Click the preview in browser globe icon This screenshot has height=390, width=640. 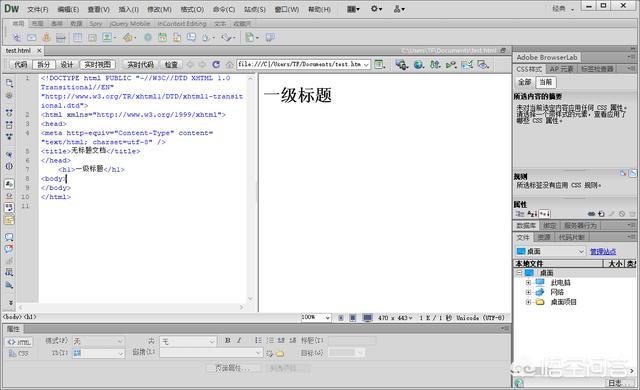(418, 64)
